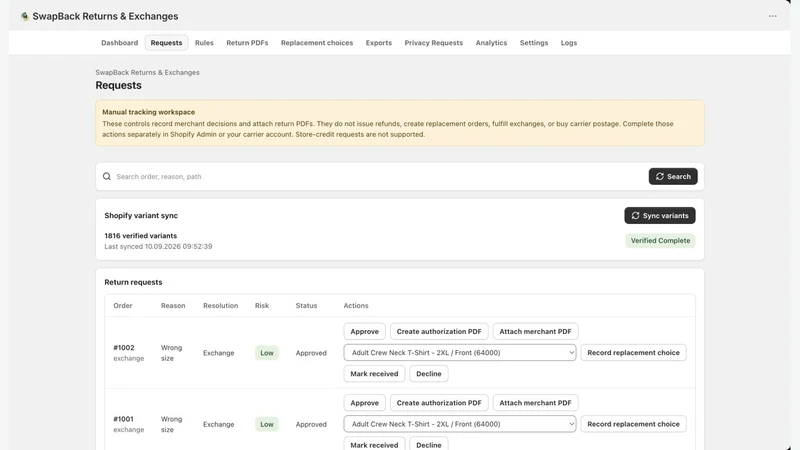Click the Actions column header
The image size is (800, 450).
356,306
